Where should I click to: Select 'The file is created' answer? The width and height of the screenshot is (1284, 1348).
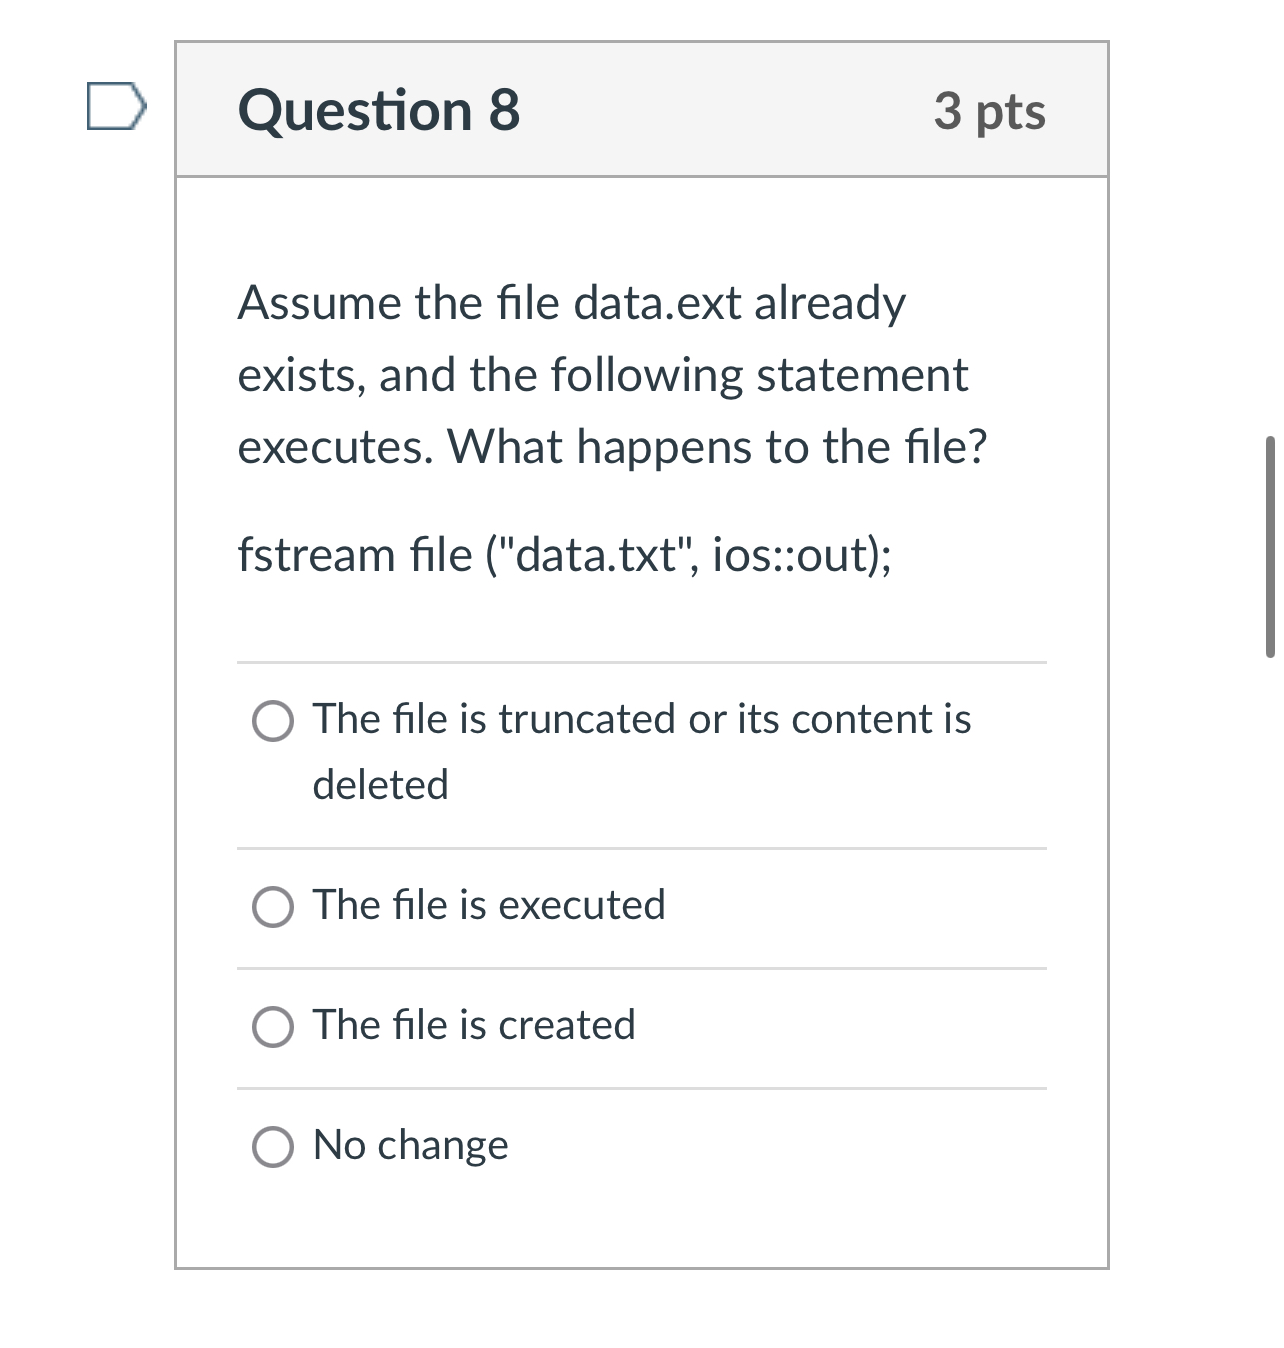(x=474, y=1024)
